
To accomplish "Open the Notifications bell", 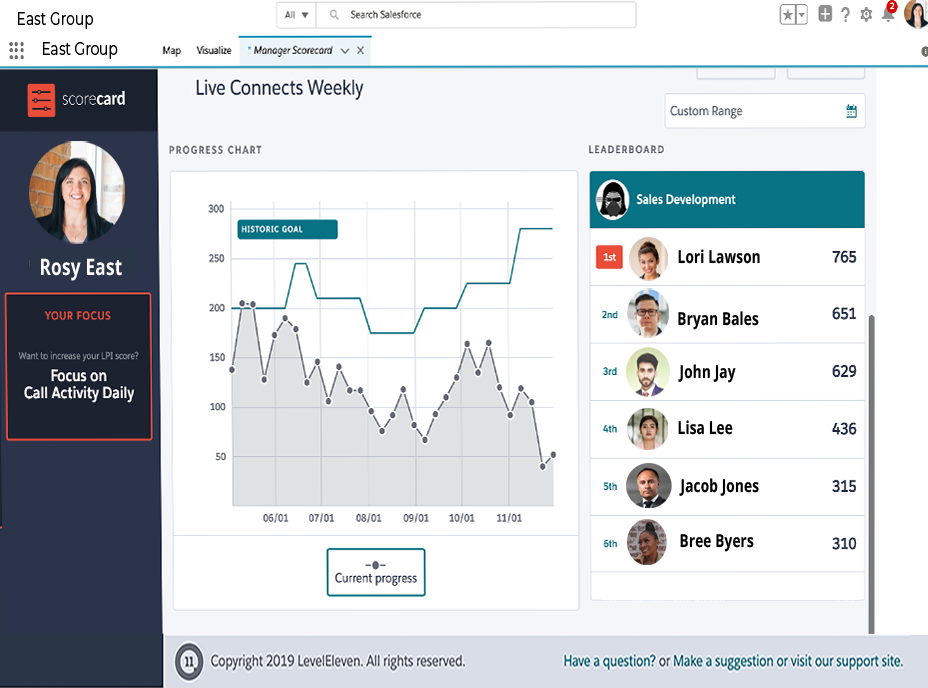I will [888, 14].
